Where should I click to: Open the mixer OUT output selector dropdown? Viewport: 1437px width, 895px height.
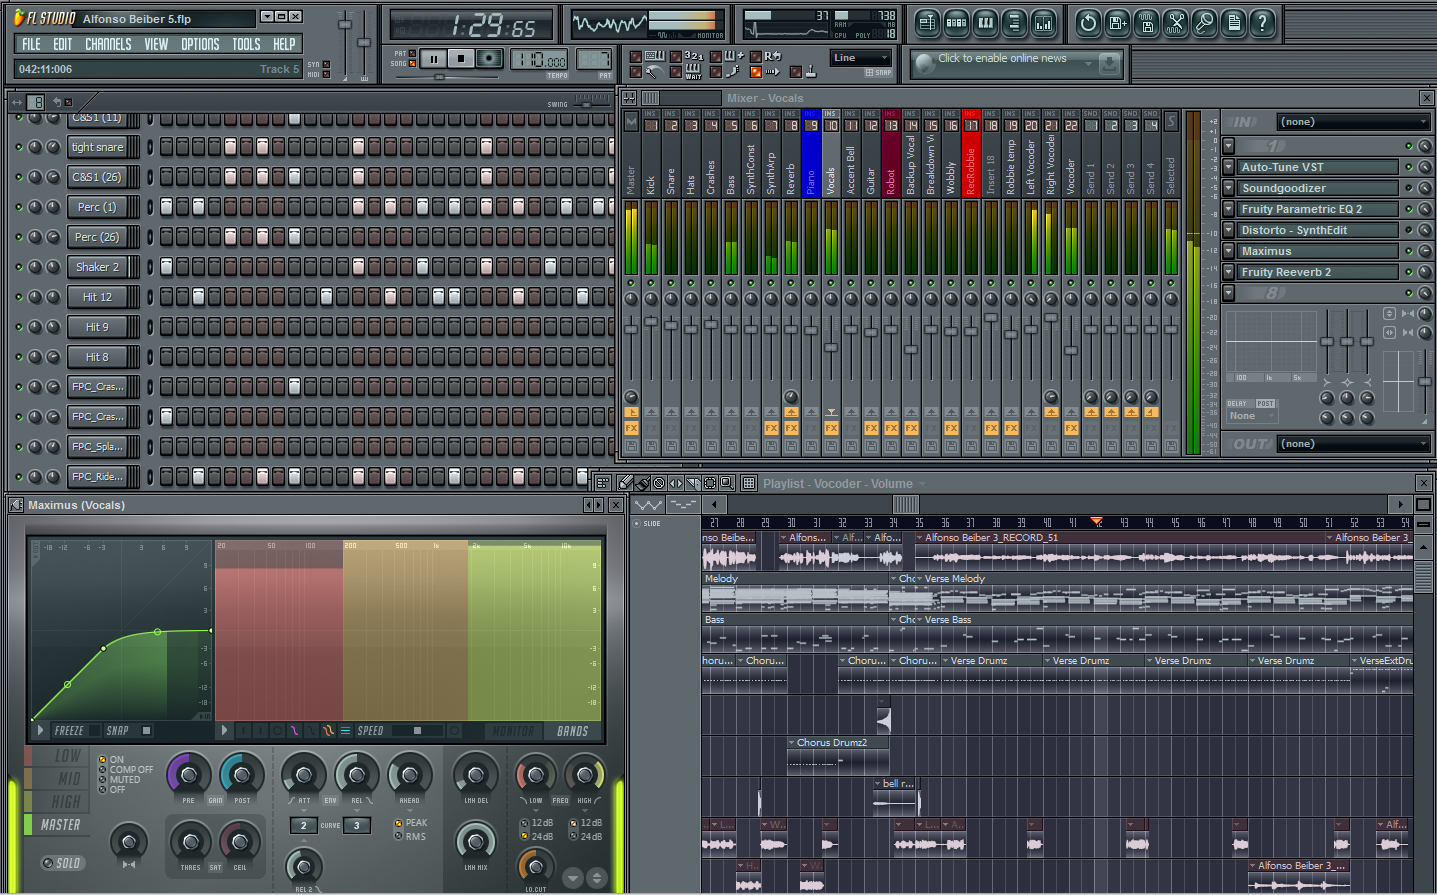pyautogui.click(x=1354, y=444)
